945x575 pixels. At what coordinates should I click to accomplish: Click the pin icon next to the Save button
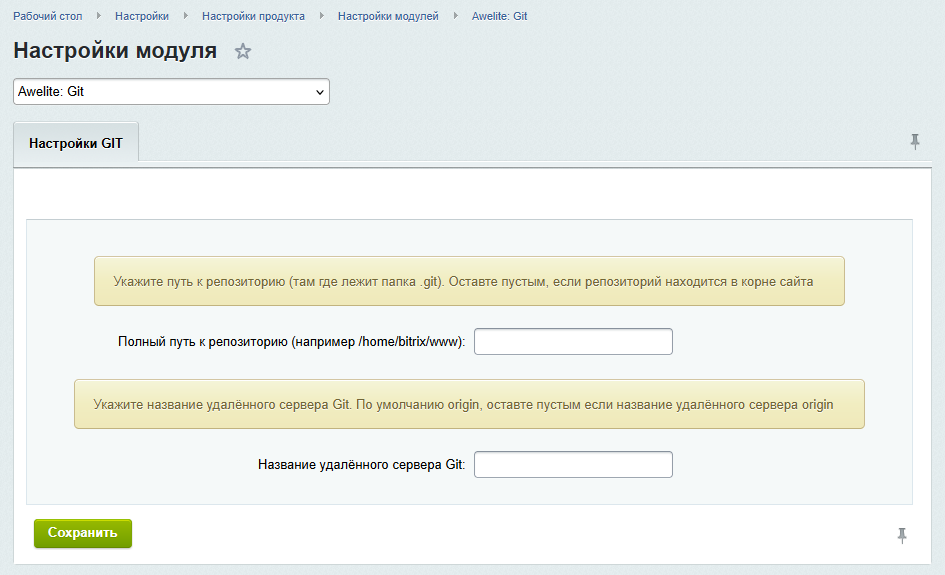[902, 535]
